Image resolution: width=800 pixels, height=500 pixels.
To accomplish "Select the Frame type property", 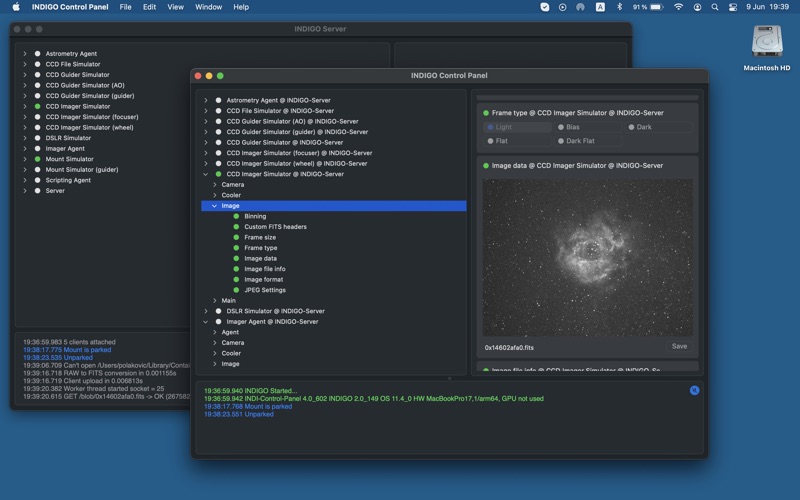I will coord(261,248).
